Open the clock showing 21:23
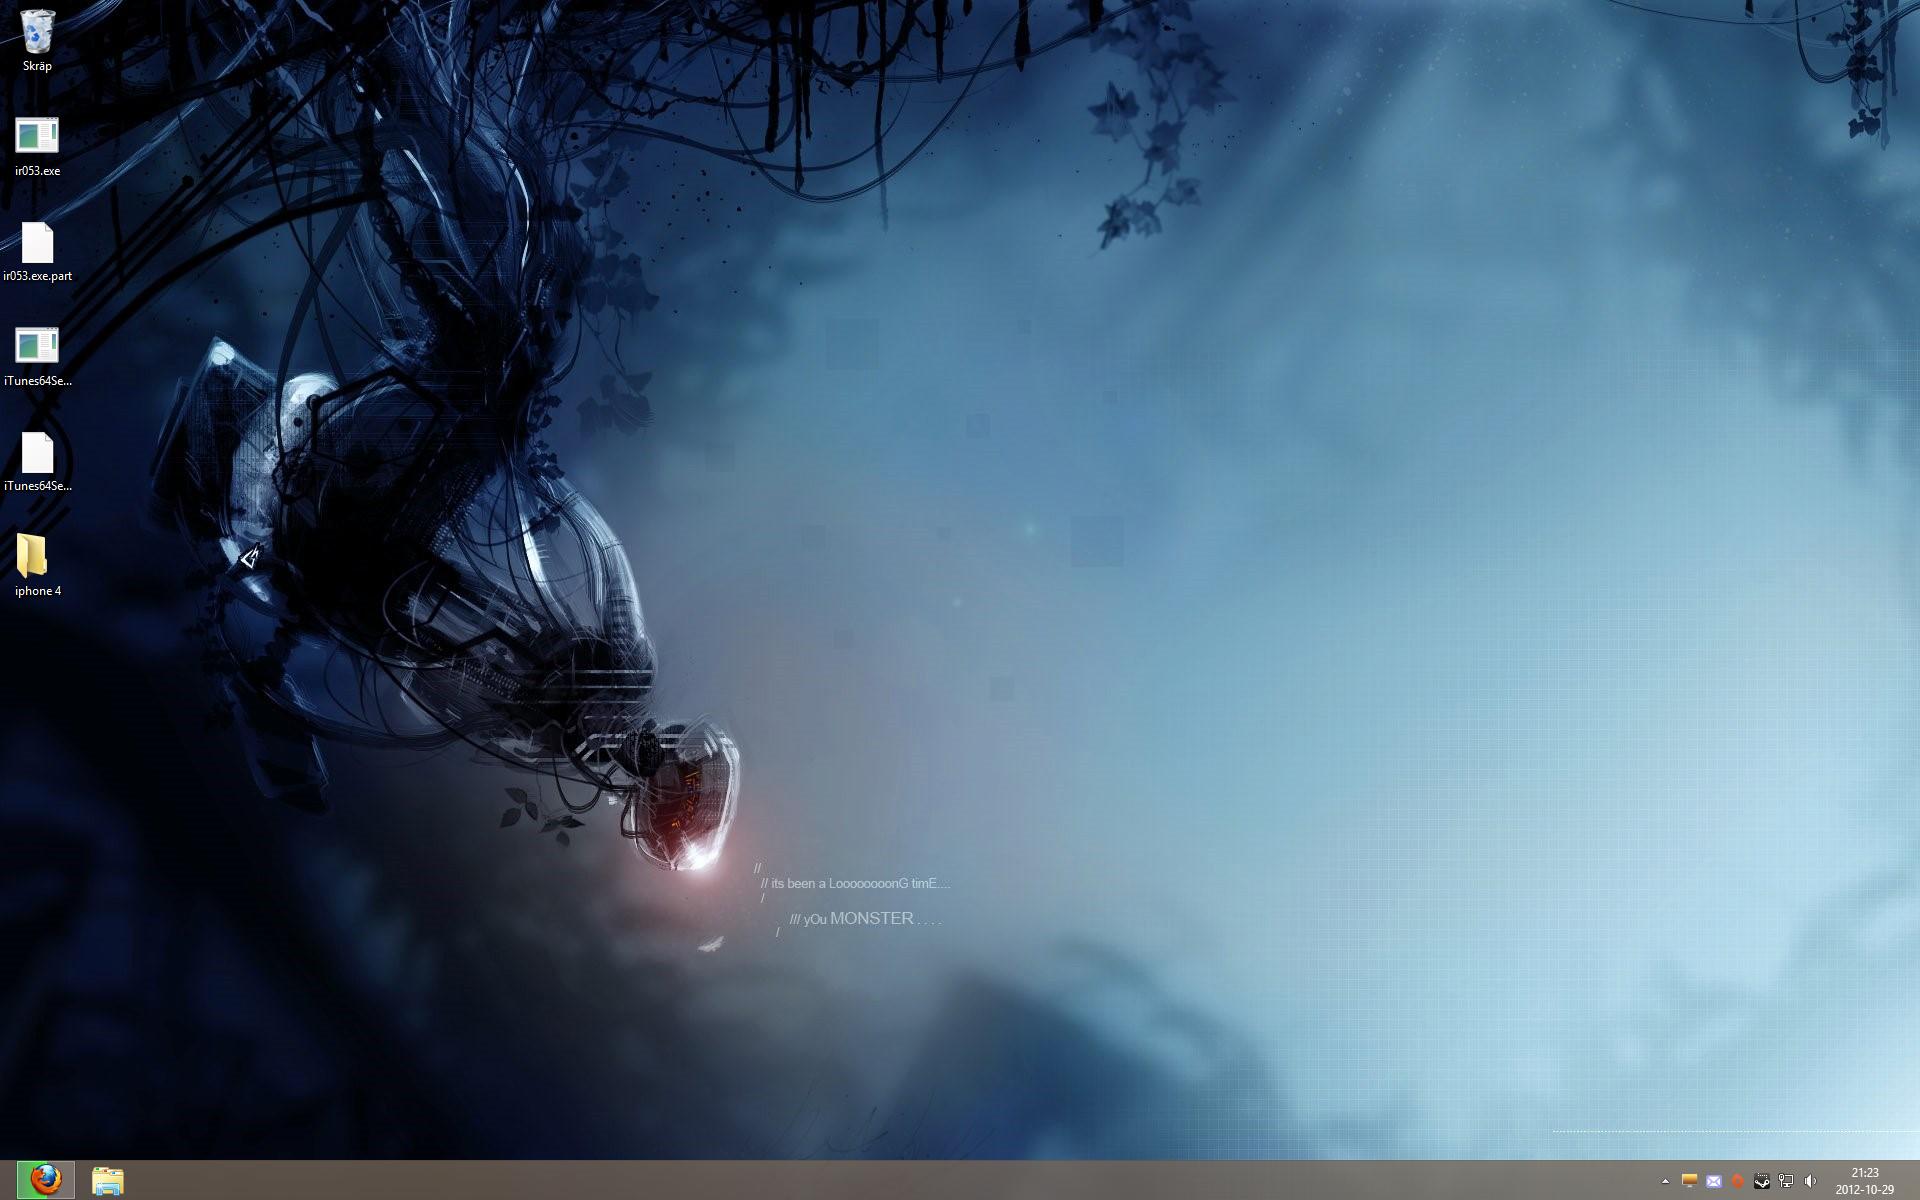Screen dimensions: 1920x1200 point(1864,1173)
